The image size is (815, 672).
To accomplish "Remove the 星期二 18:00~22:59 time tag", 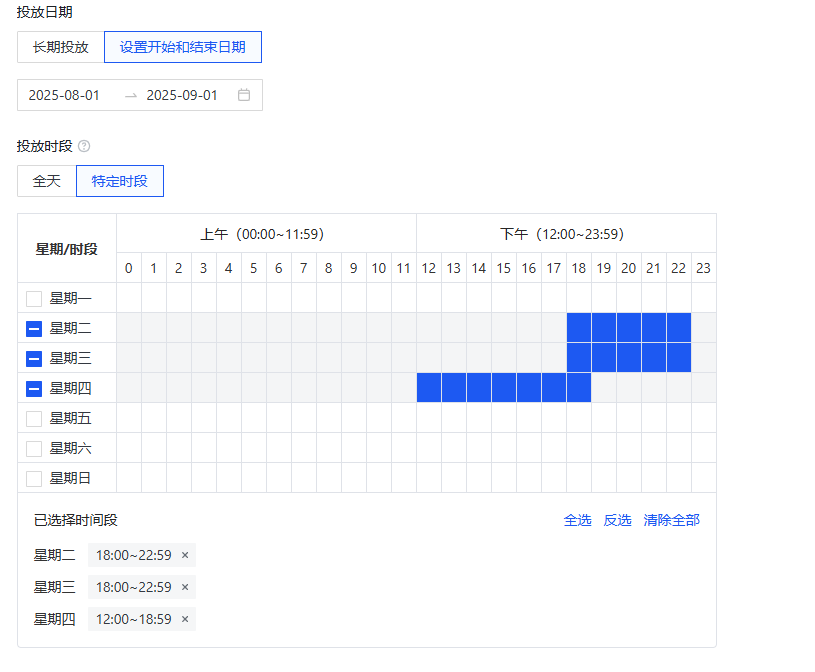I will 185,555.
